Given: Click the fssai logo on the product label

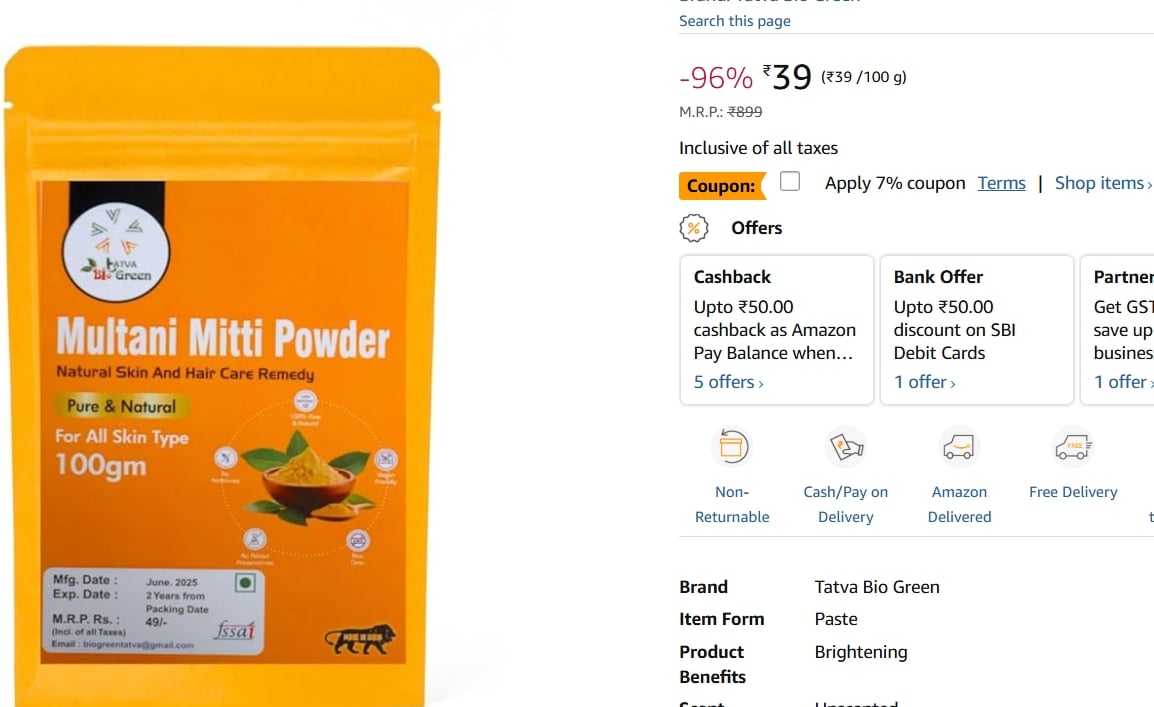Looking at the screenshot, I should [236, 630].
